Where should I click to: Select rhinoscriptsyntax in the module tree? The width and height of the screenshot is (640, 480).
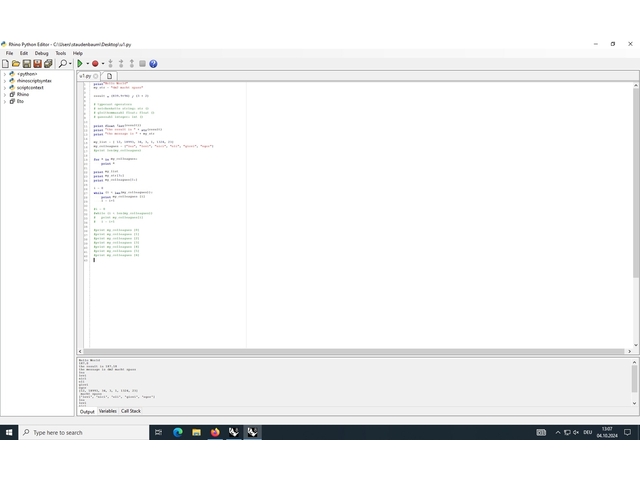coord(34,81)
